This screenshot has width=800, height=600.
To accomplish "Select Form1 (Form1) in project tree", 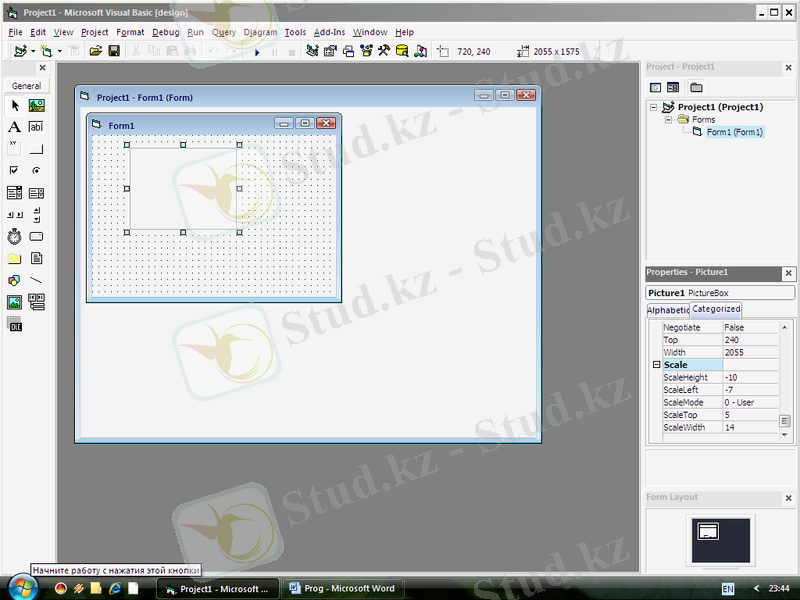I will (735, 132).
